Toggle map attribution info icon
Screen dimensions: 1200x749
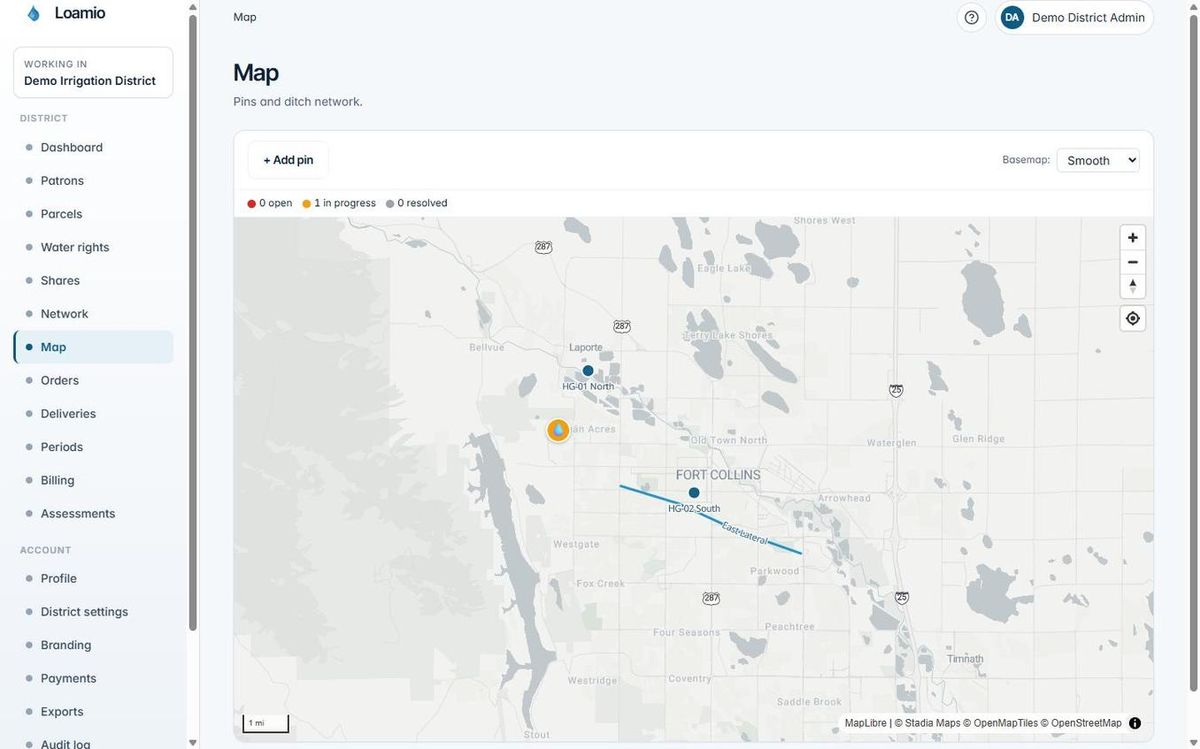[1135, 723]
